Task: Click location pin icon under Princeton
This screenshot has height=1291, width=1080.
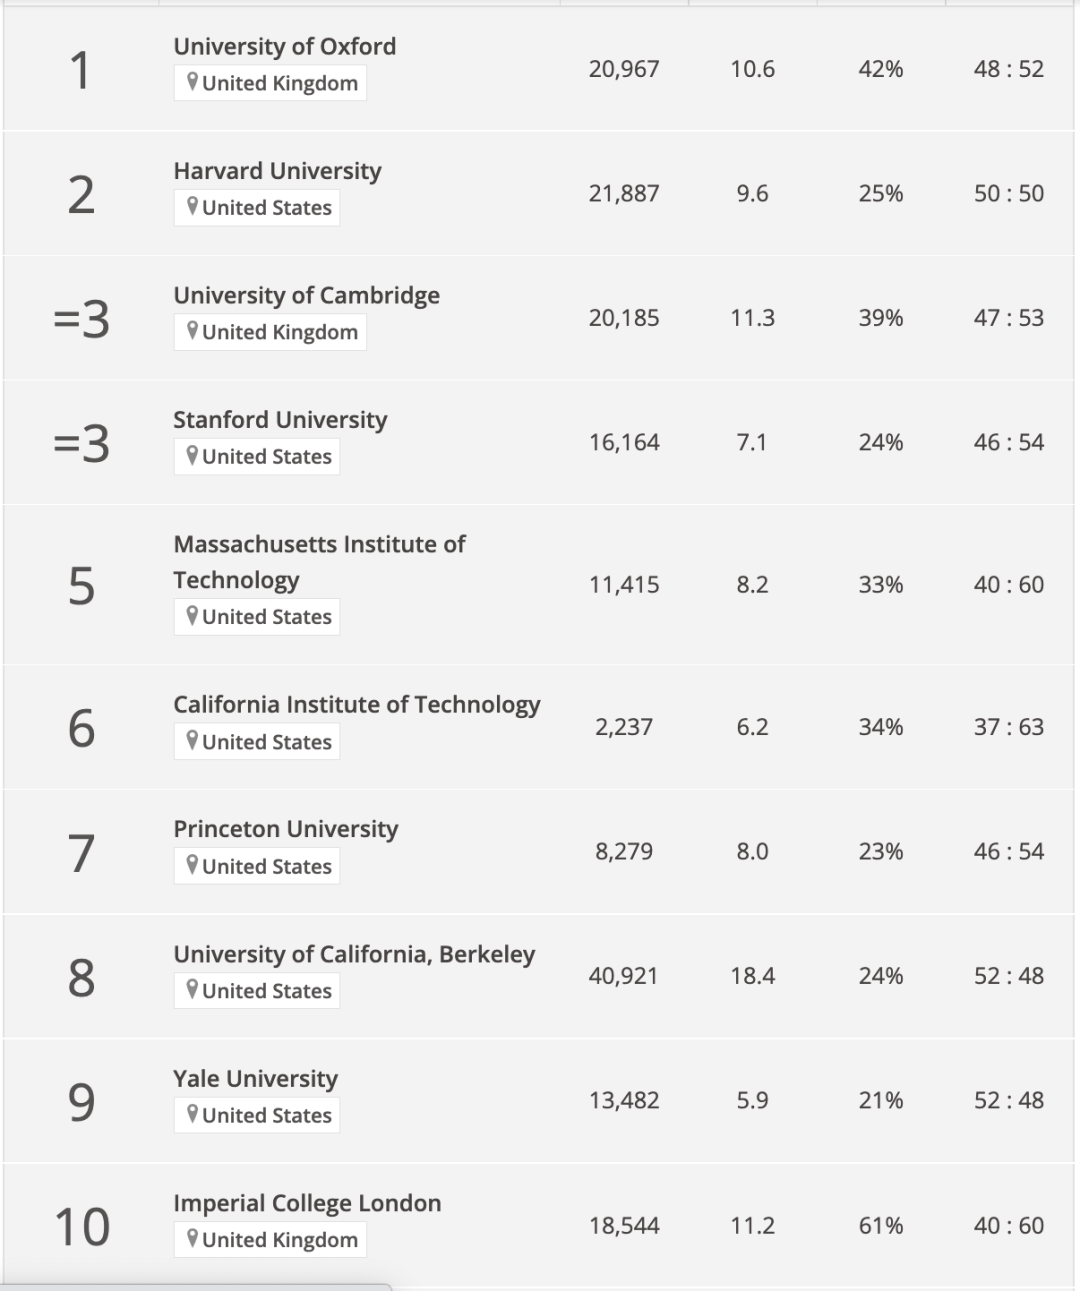Action: pyautogui.click(x=192, y=866)
